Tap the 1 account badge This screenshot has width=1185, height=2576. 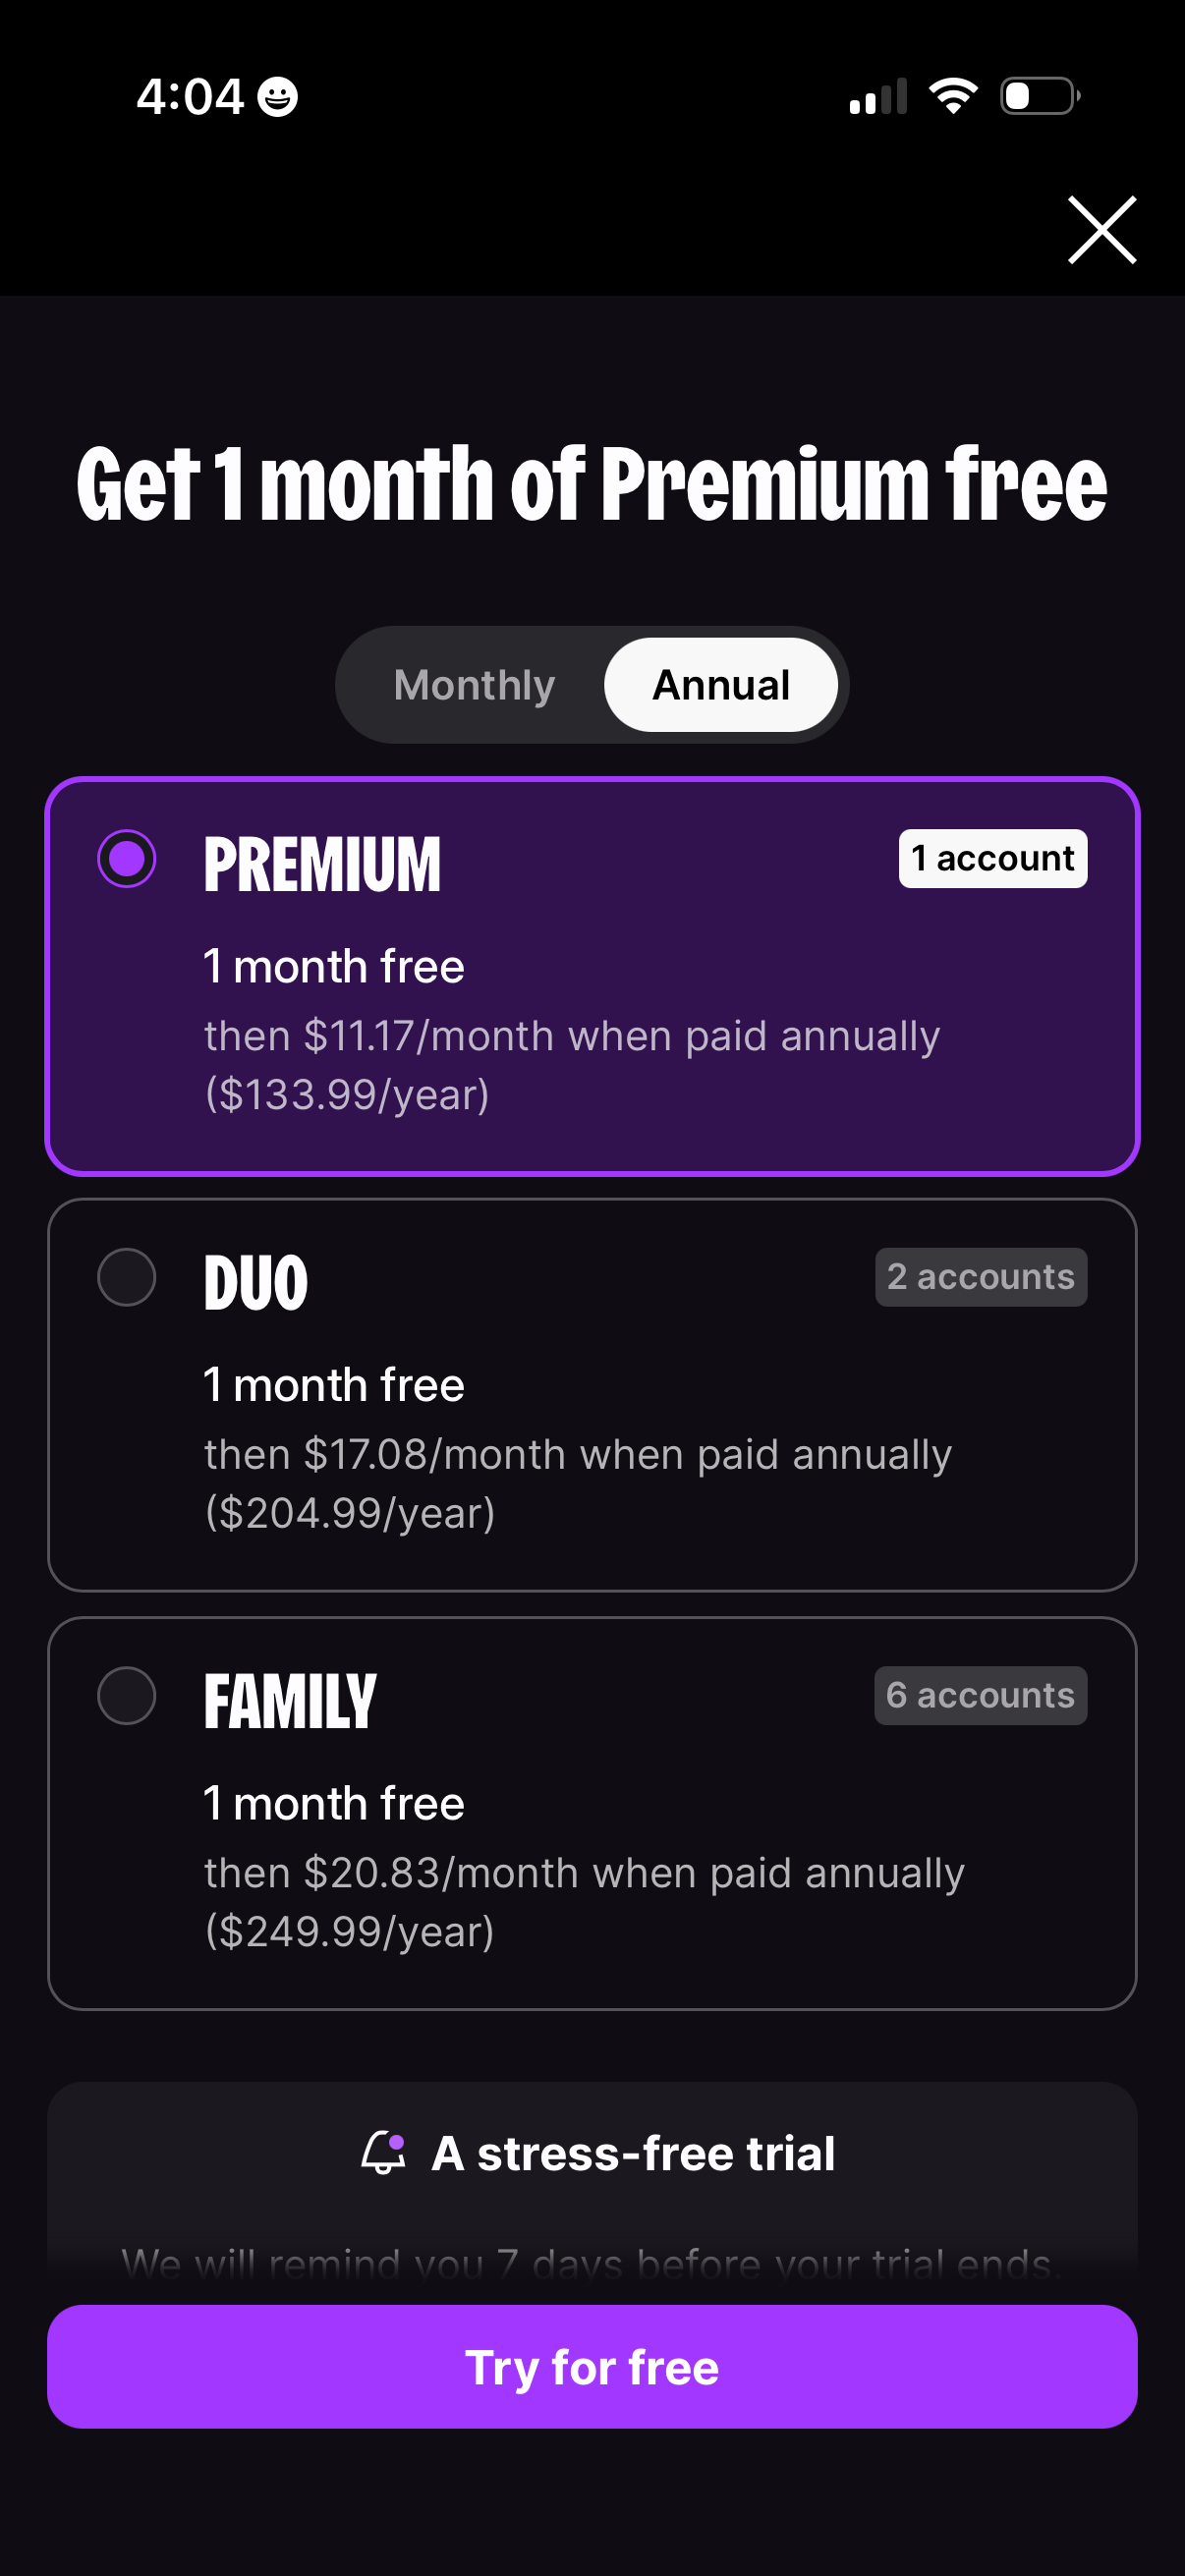(992, 858)
